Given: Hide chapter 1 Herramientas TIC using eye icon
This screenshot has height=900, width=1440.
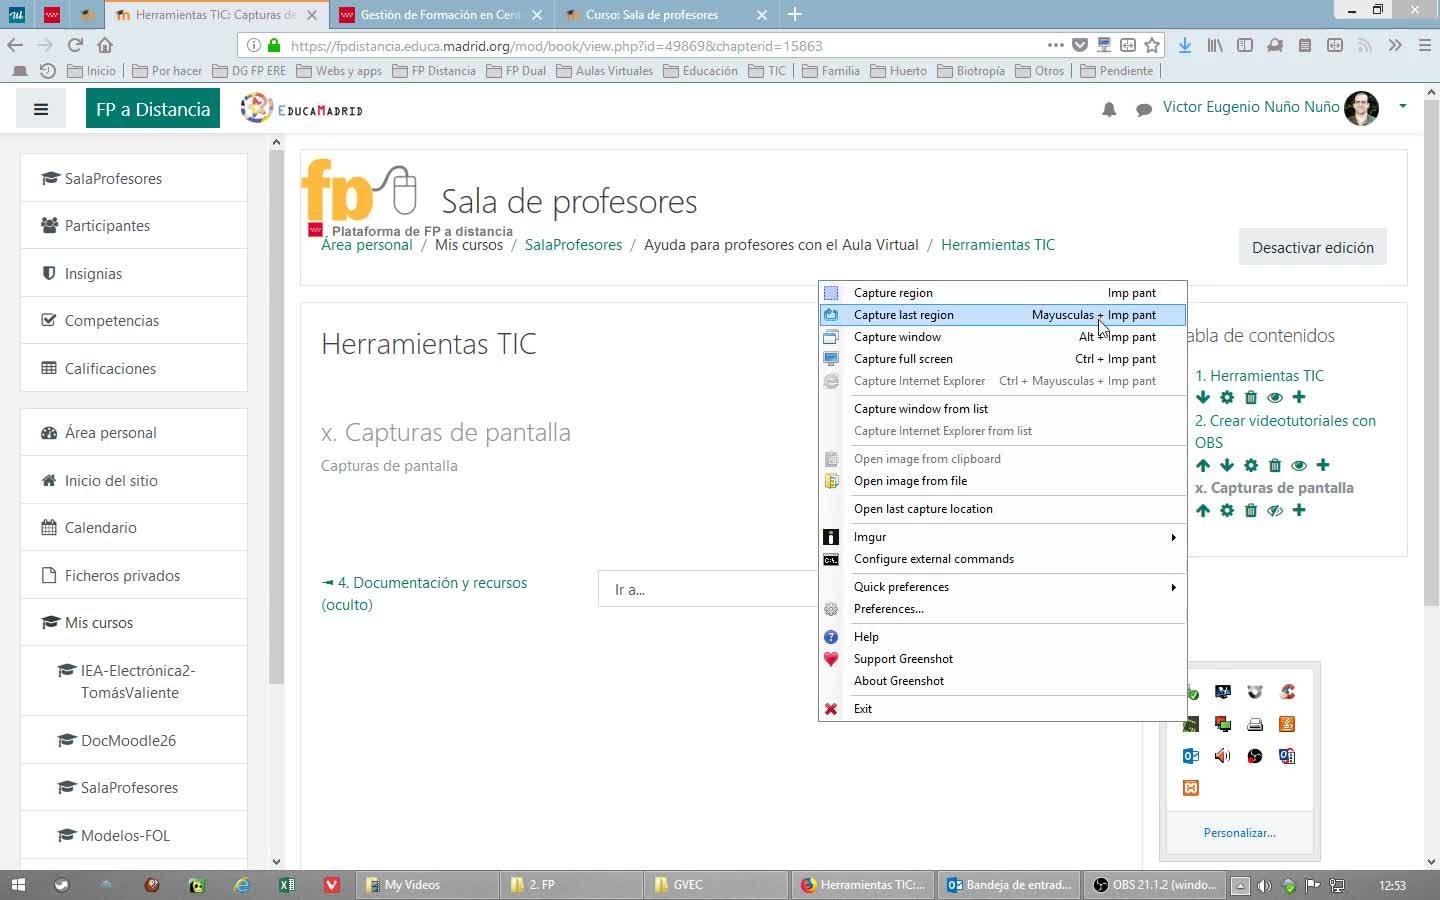Looking at the screenshot, I should click(x=1275, y=397).
